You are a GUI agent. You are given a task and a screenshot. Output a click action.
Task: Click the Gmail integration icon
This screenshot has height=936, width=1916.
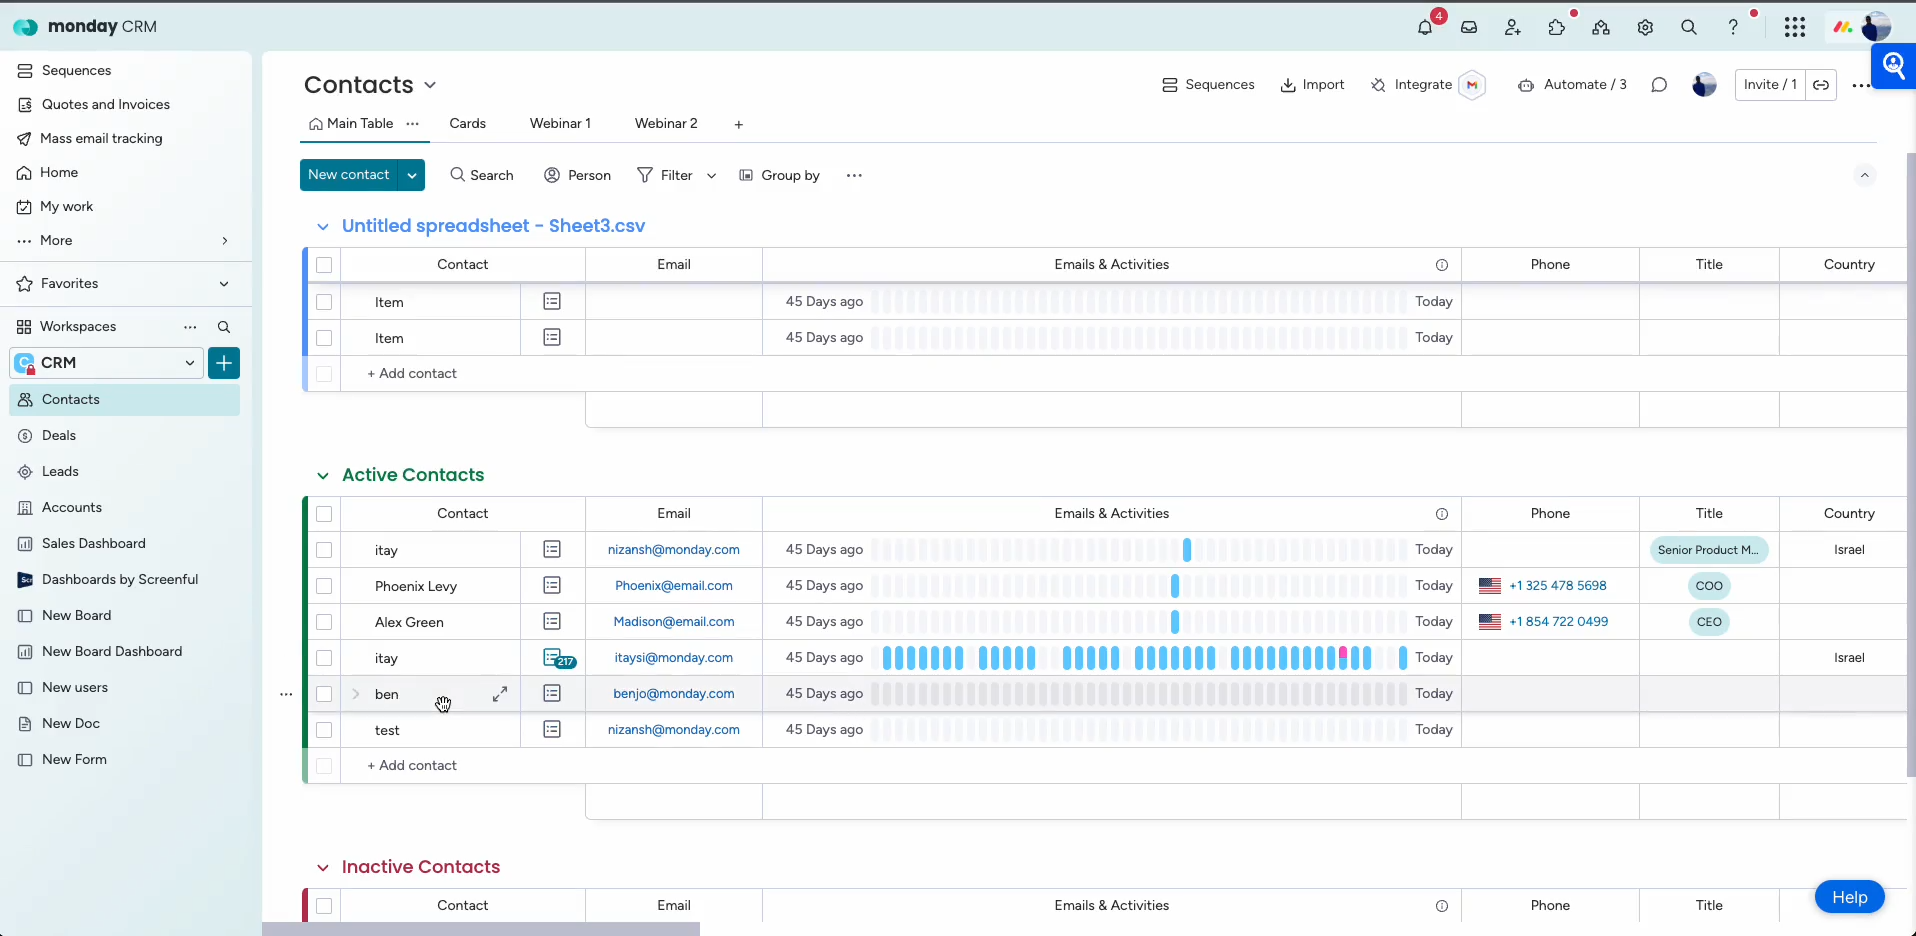[x=1472, y=85]
